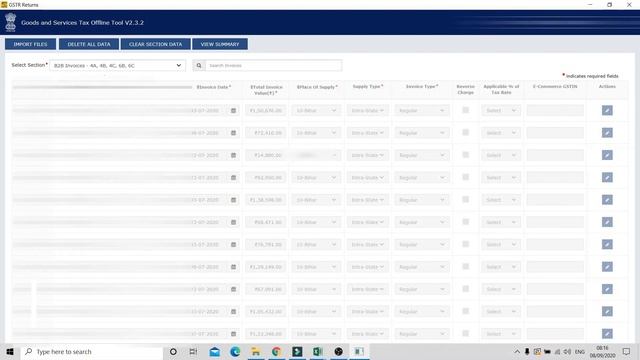Image resolution: width=640 pixels, height=360 pixels.
Task: Enable Reverse Charge in the ninth invoice row
Action: (x=465, y=289)
